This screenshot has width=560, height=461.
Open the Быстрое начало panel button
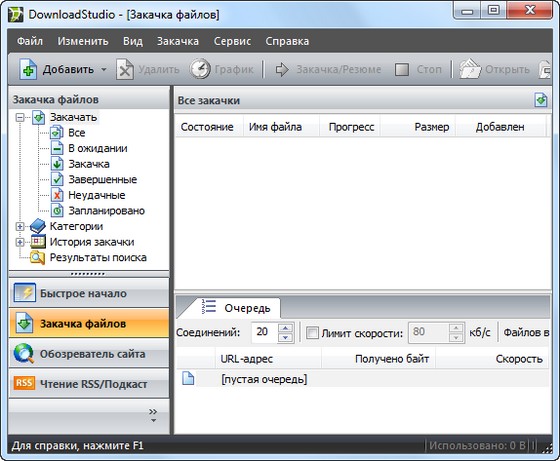(89, 293)
